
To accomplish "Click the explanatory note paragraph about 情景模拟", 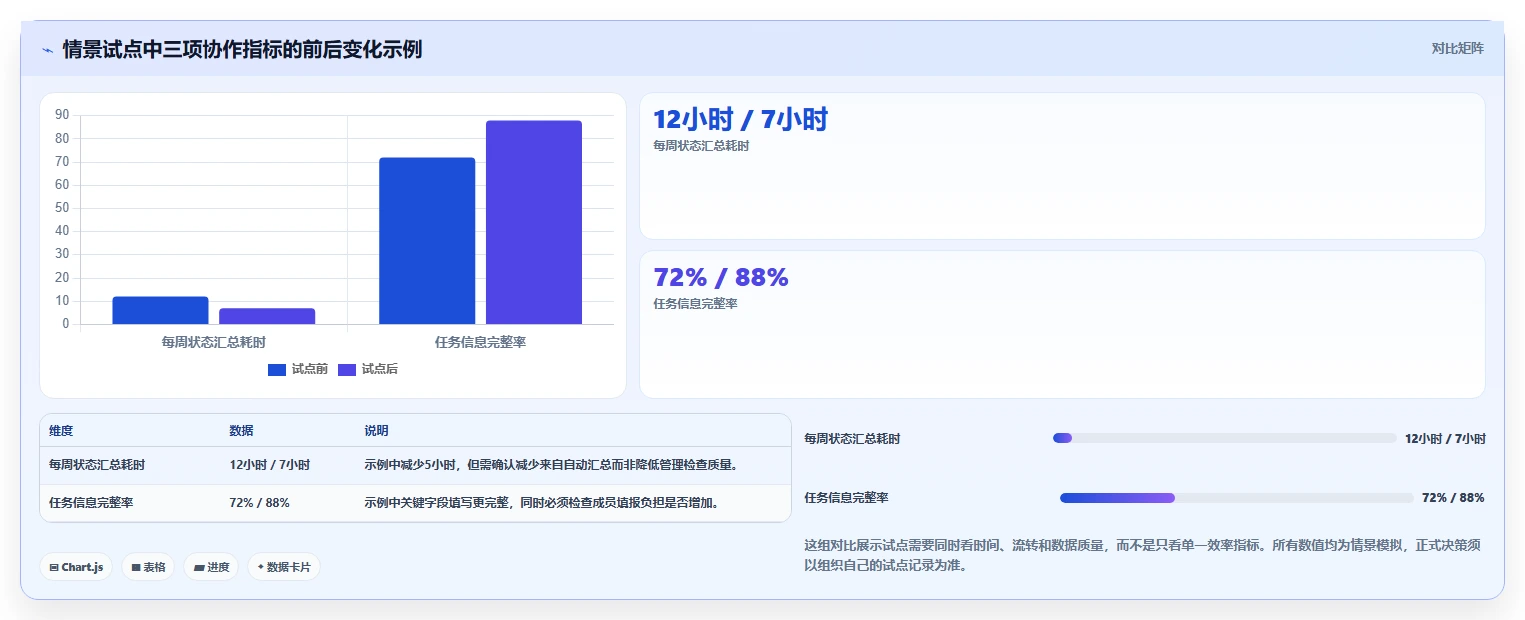I will tap(1142, 555).
